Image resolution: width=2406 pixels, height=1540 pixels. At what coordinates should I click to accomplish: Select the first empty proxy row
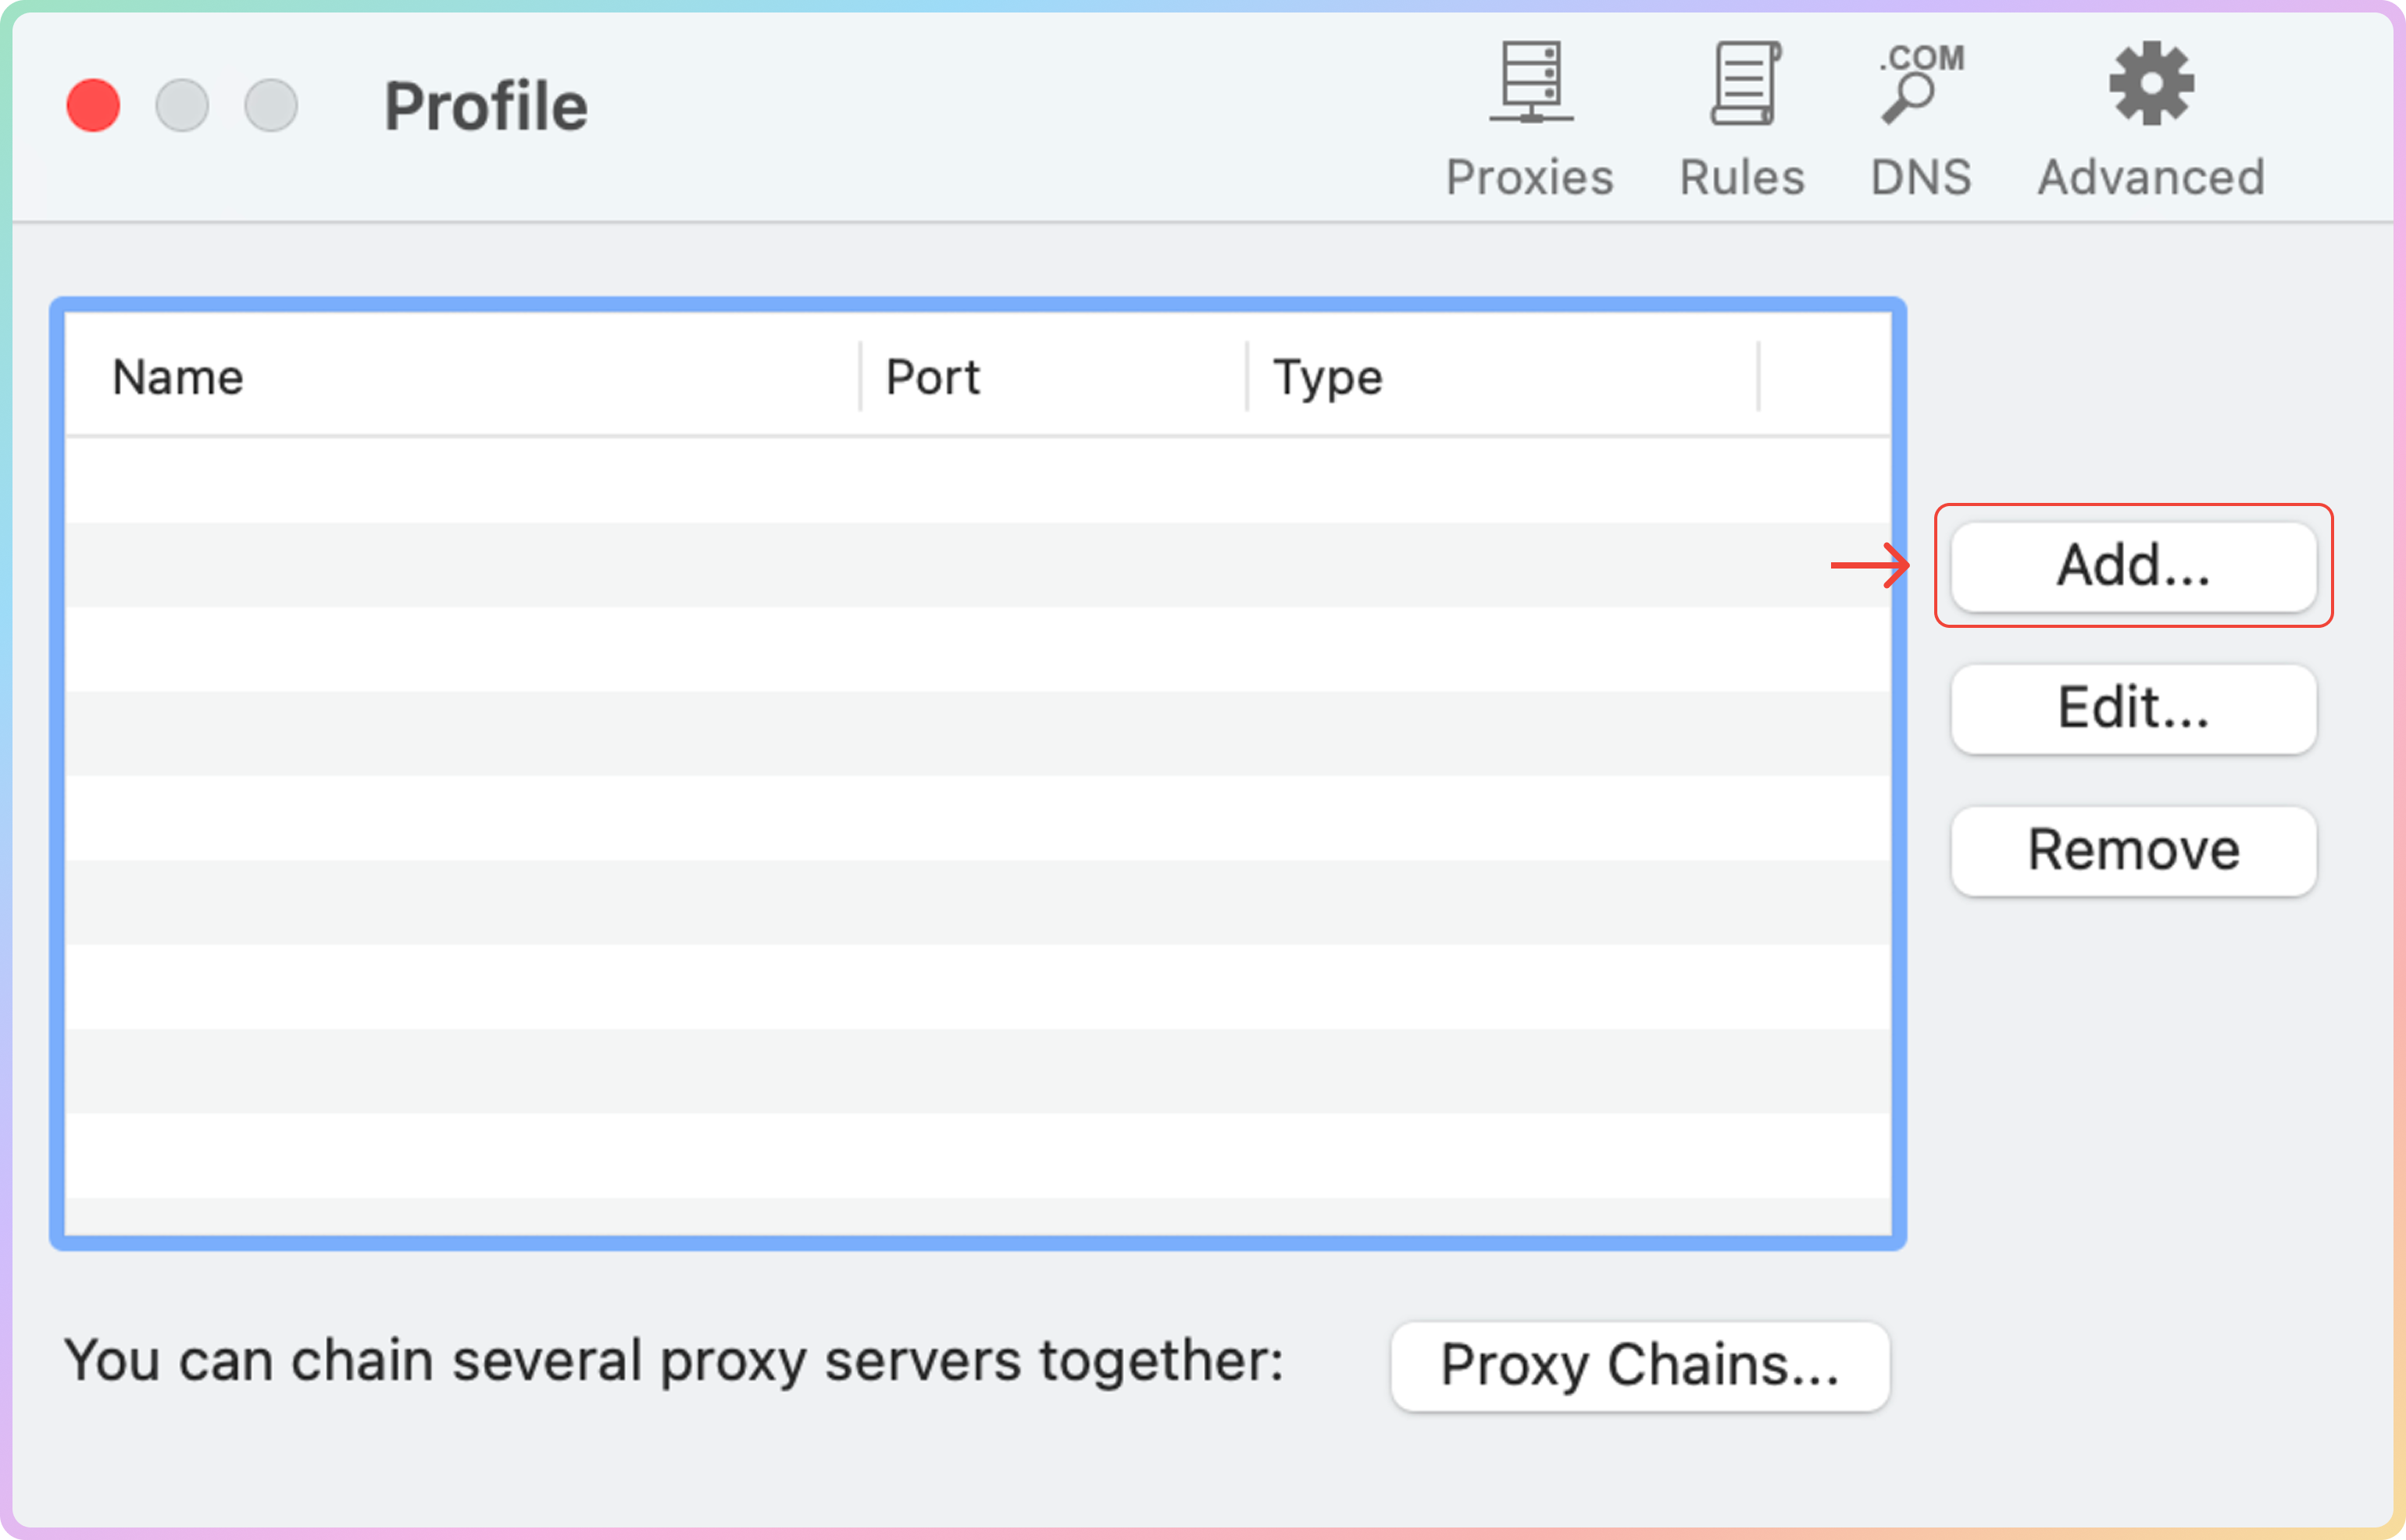(977, 480)
